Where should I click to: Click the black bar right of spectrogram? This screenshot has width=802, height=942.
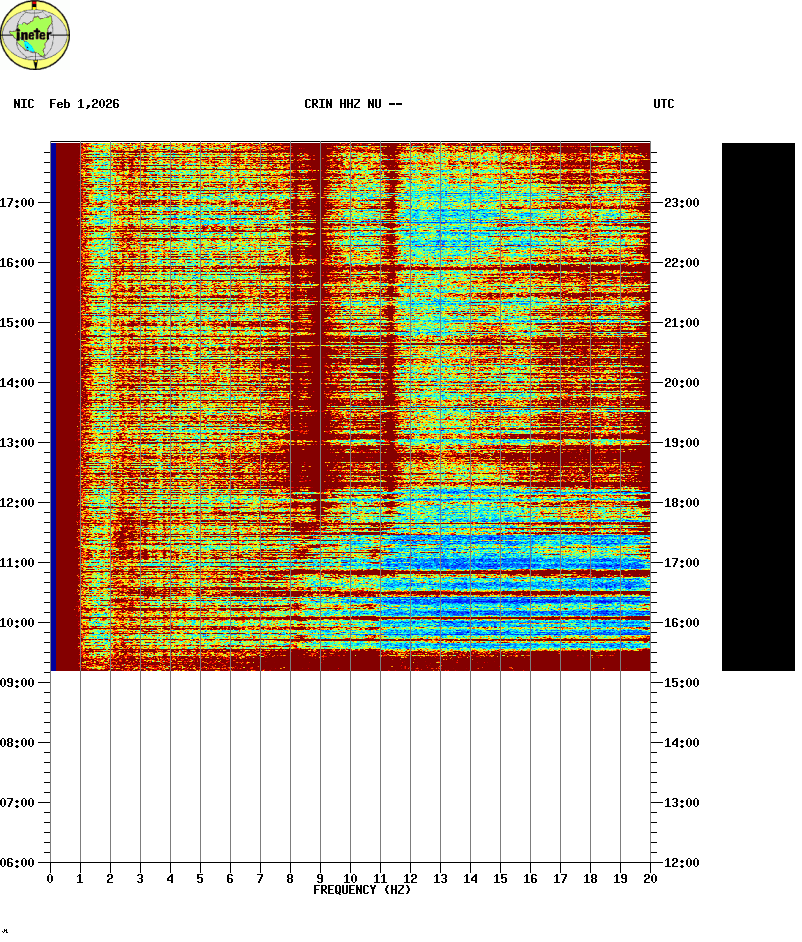coord(758,406)
